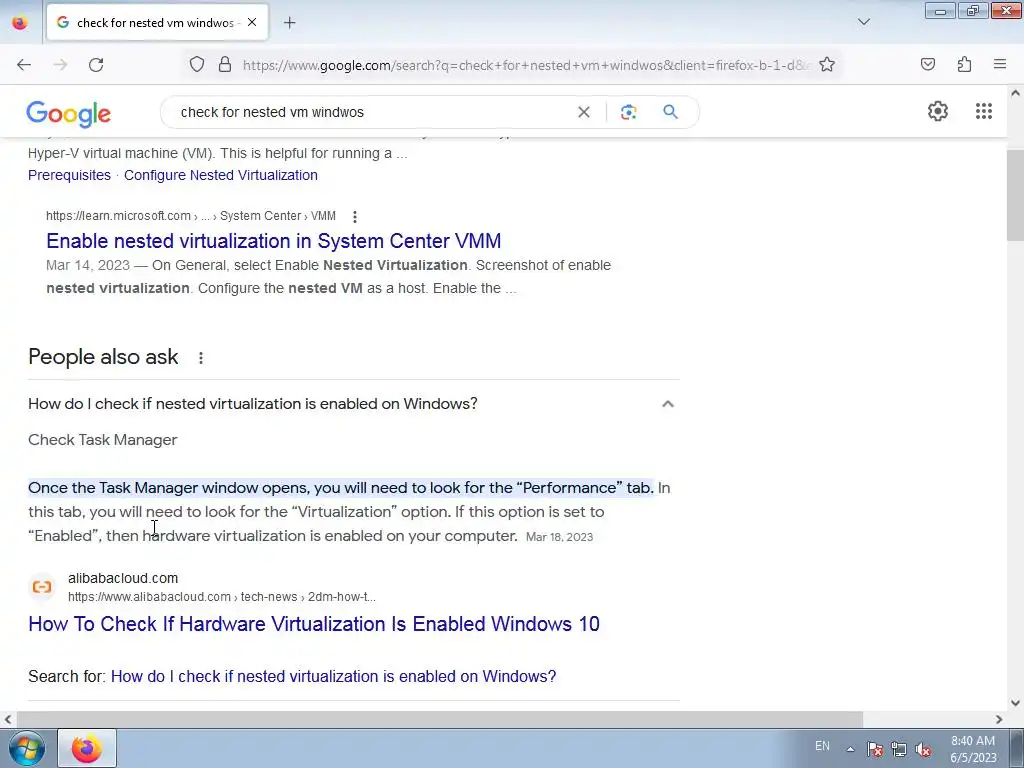Click the vertical scrollbar thumb

[1015, 195]
